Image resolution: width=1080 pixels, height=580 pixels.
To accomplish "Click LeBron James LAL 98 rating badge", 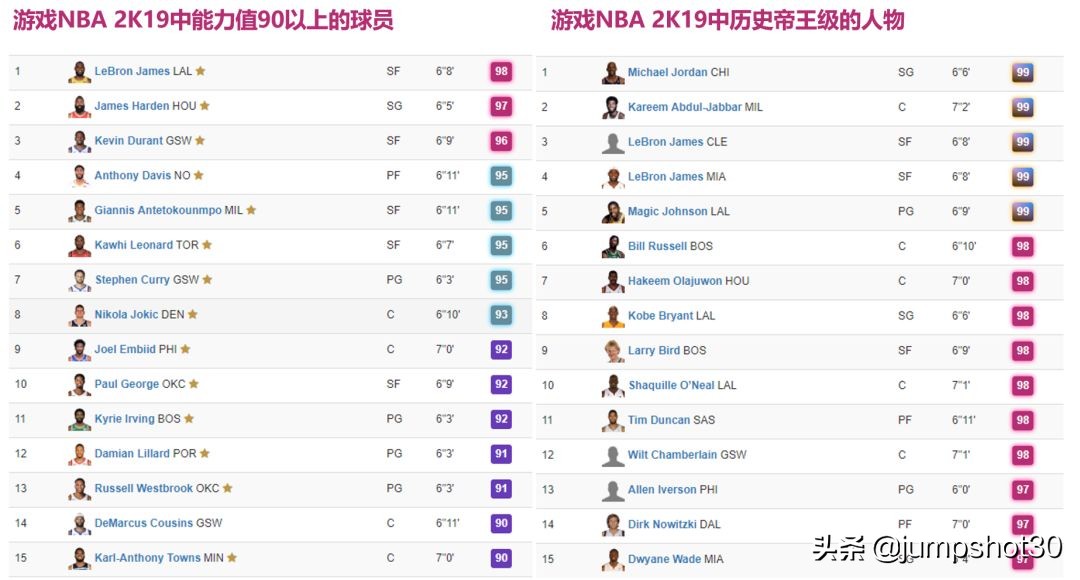I will (501, 72).
